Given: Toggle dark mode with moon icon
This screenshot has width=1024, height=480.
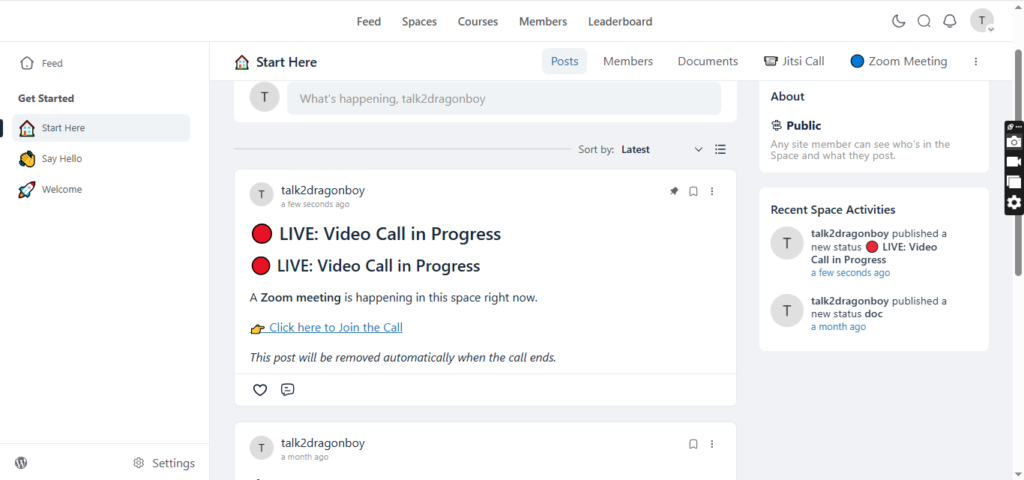Looking at the screenshot, I should pos(899,21).
